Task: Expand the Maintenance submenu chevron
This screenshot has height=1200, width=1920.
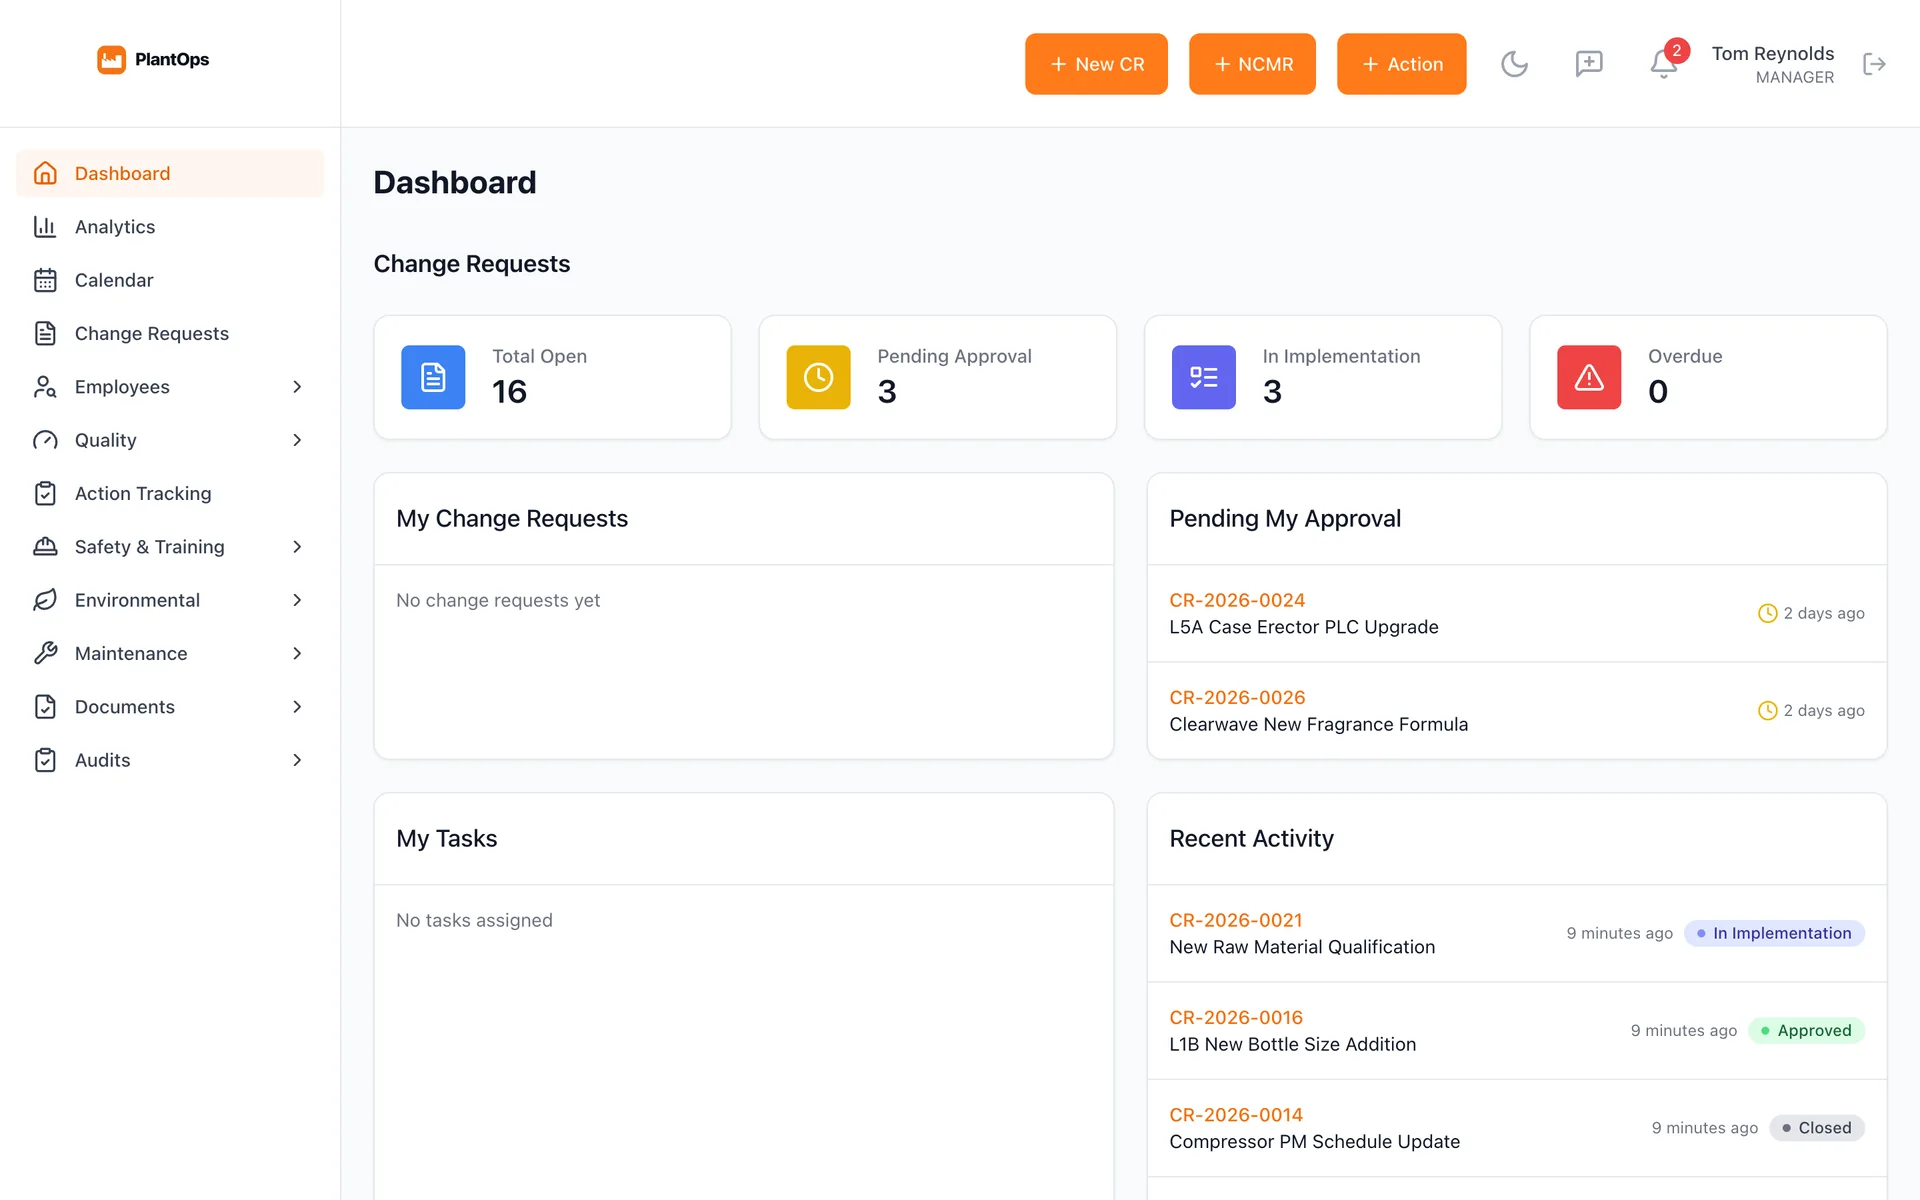Action: click(x=297, y=653)
